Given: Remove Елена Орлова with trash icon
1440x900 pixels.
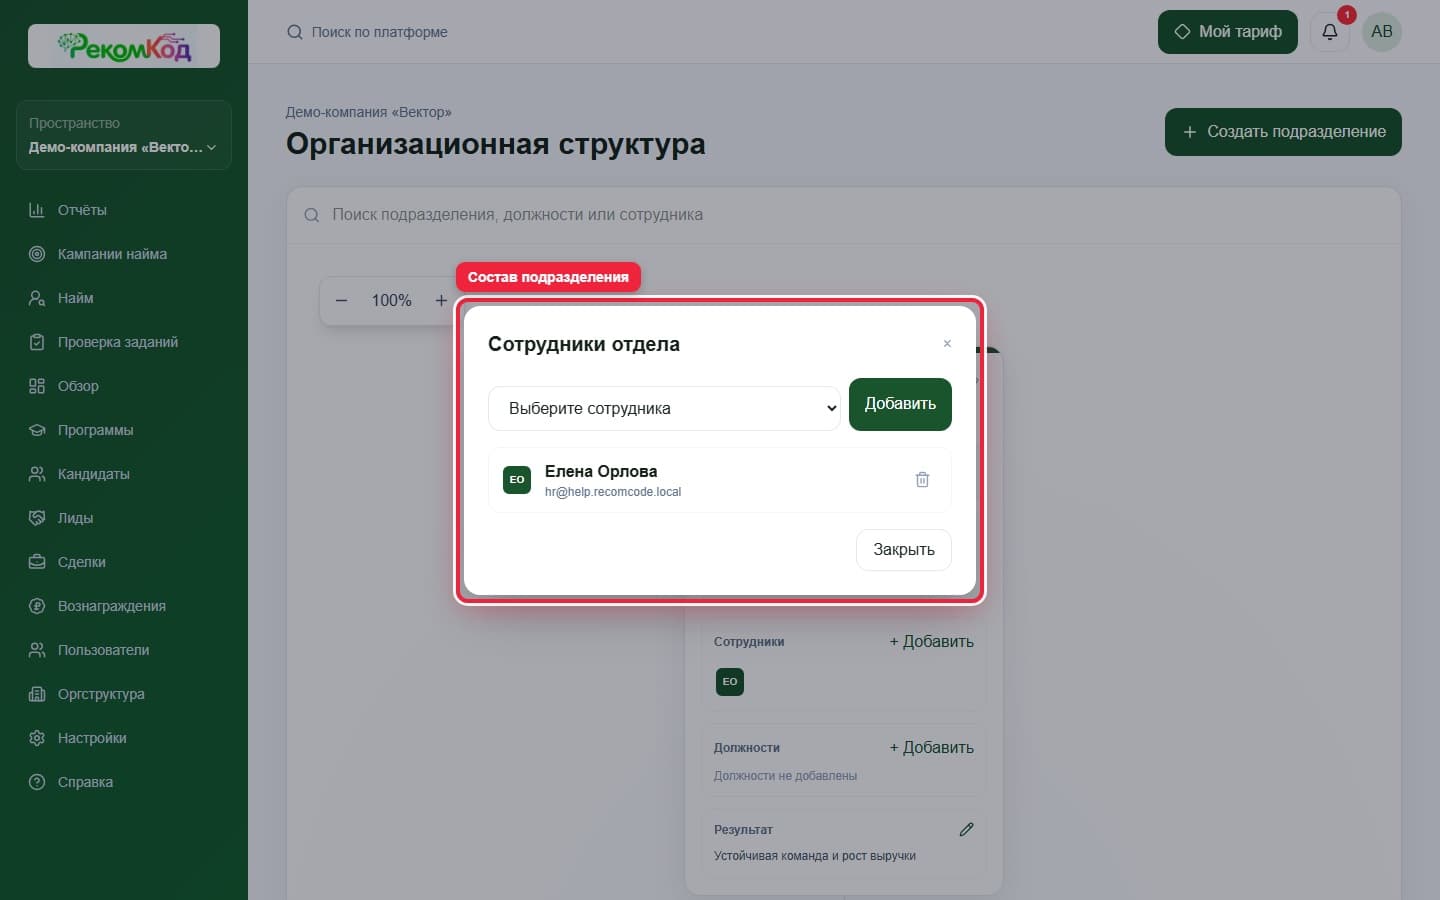Looking at the screenshot, I should click(922, 480).
